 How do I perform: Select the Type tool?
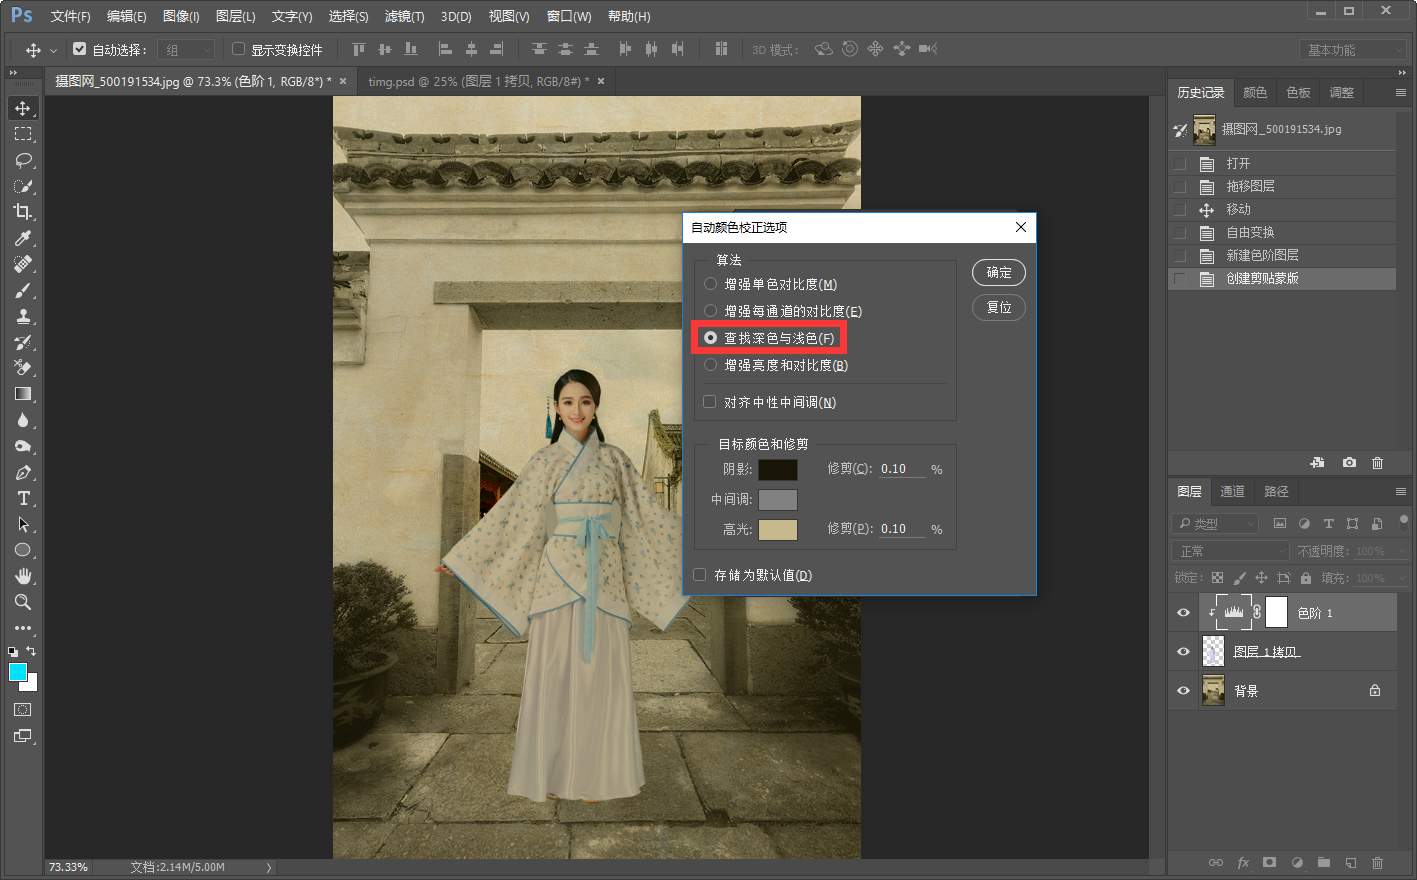[x=23, y=498]
